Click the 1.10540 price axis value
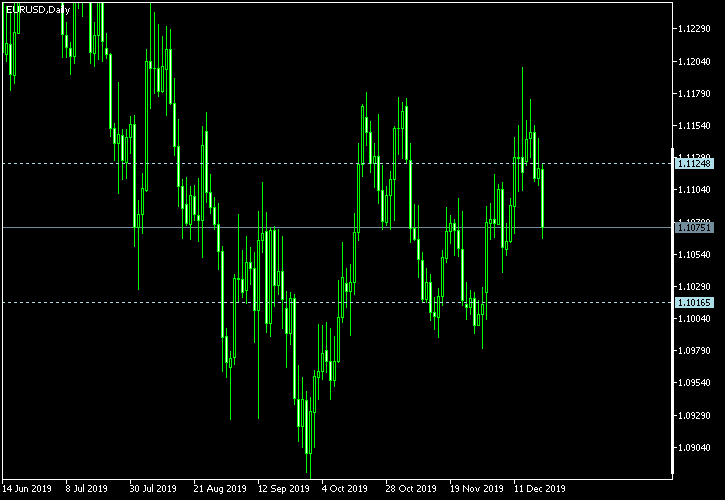Image resolution: width=725 pixels, height=500 pixels. point(694,255)
